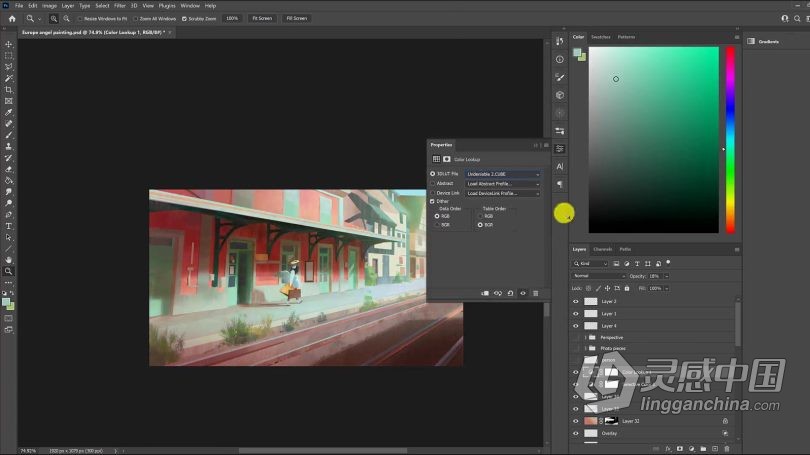Select the Eraser tool
This screenshot has width=810, height=455.
tap(9, 169)
